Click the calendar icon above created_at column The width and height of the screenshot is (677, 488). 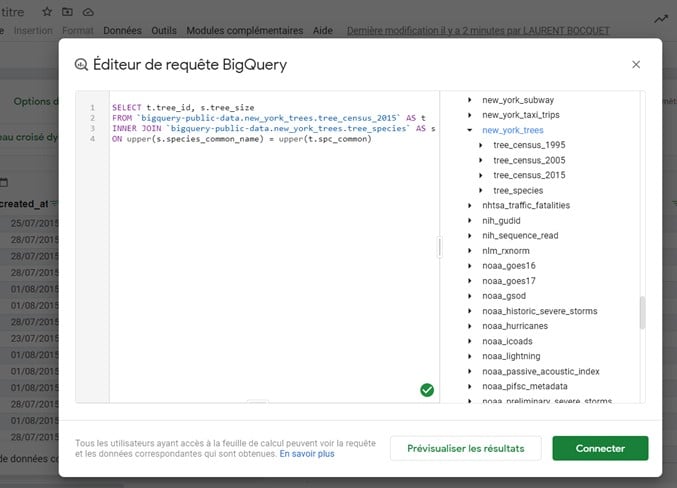(x=3, y=182)
